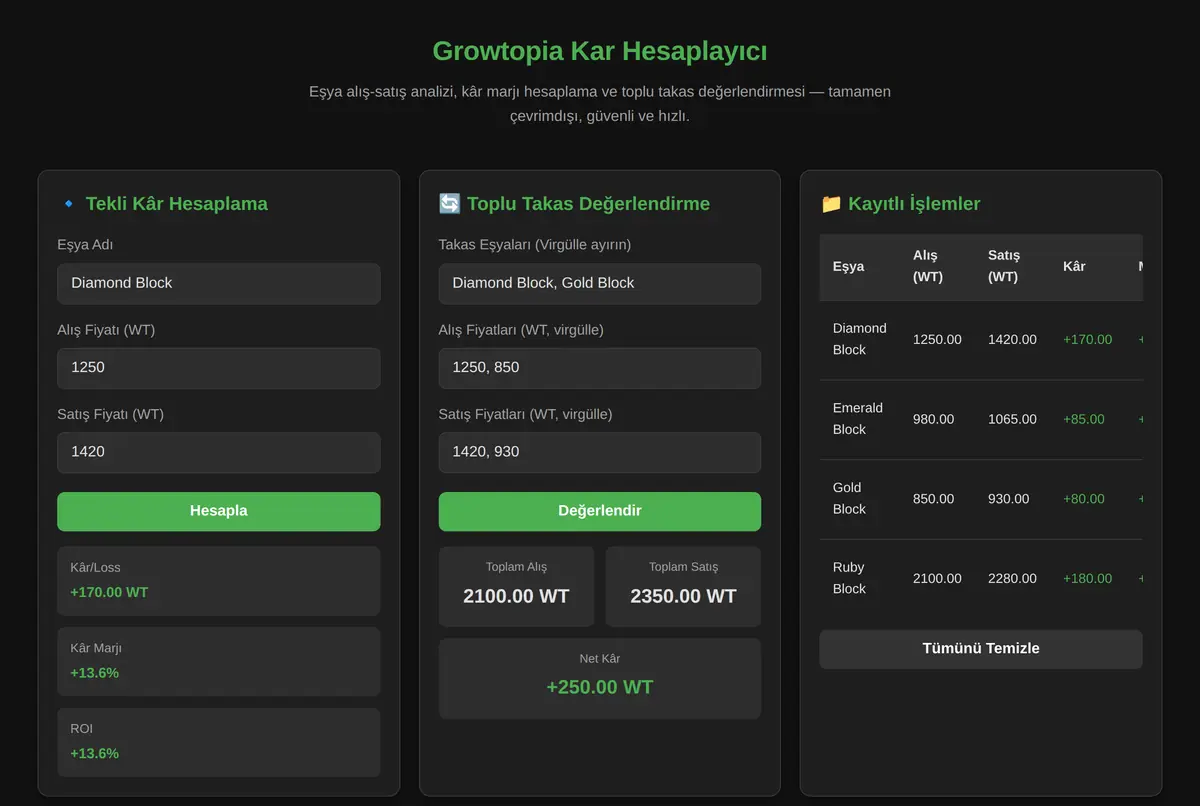Click the Toplam Alış 2100.00 WT card
This screenshot has width=1200, height=806.
pyautogui.click(x=516, y=586)
